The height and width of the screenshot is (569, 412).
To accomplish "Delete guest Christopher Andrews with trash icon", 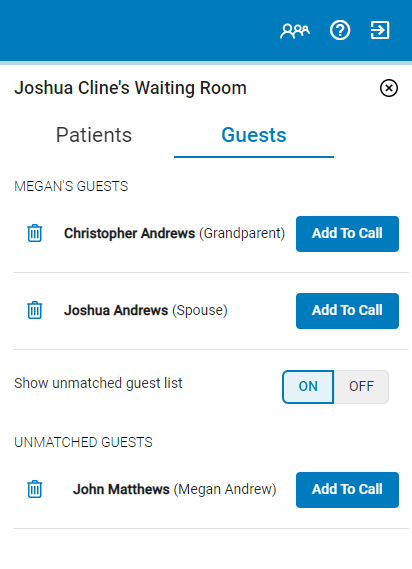I will 35,233.
